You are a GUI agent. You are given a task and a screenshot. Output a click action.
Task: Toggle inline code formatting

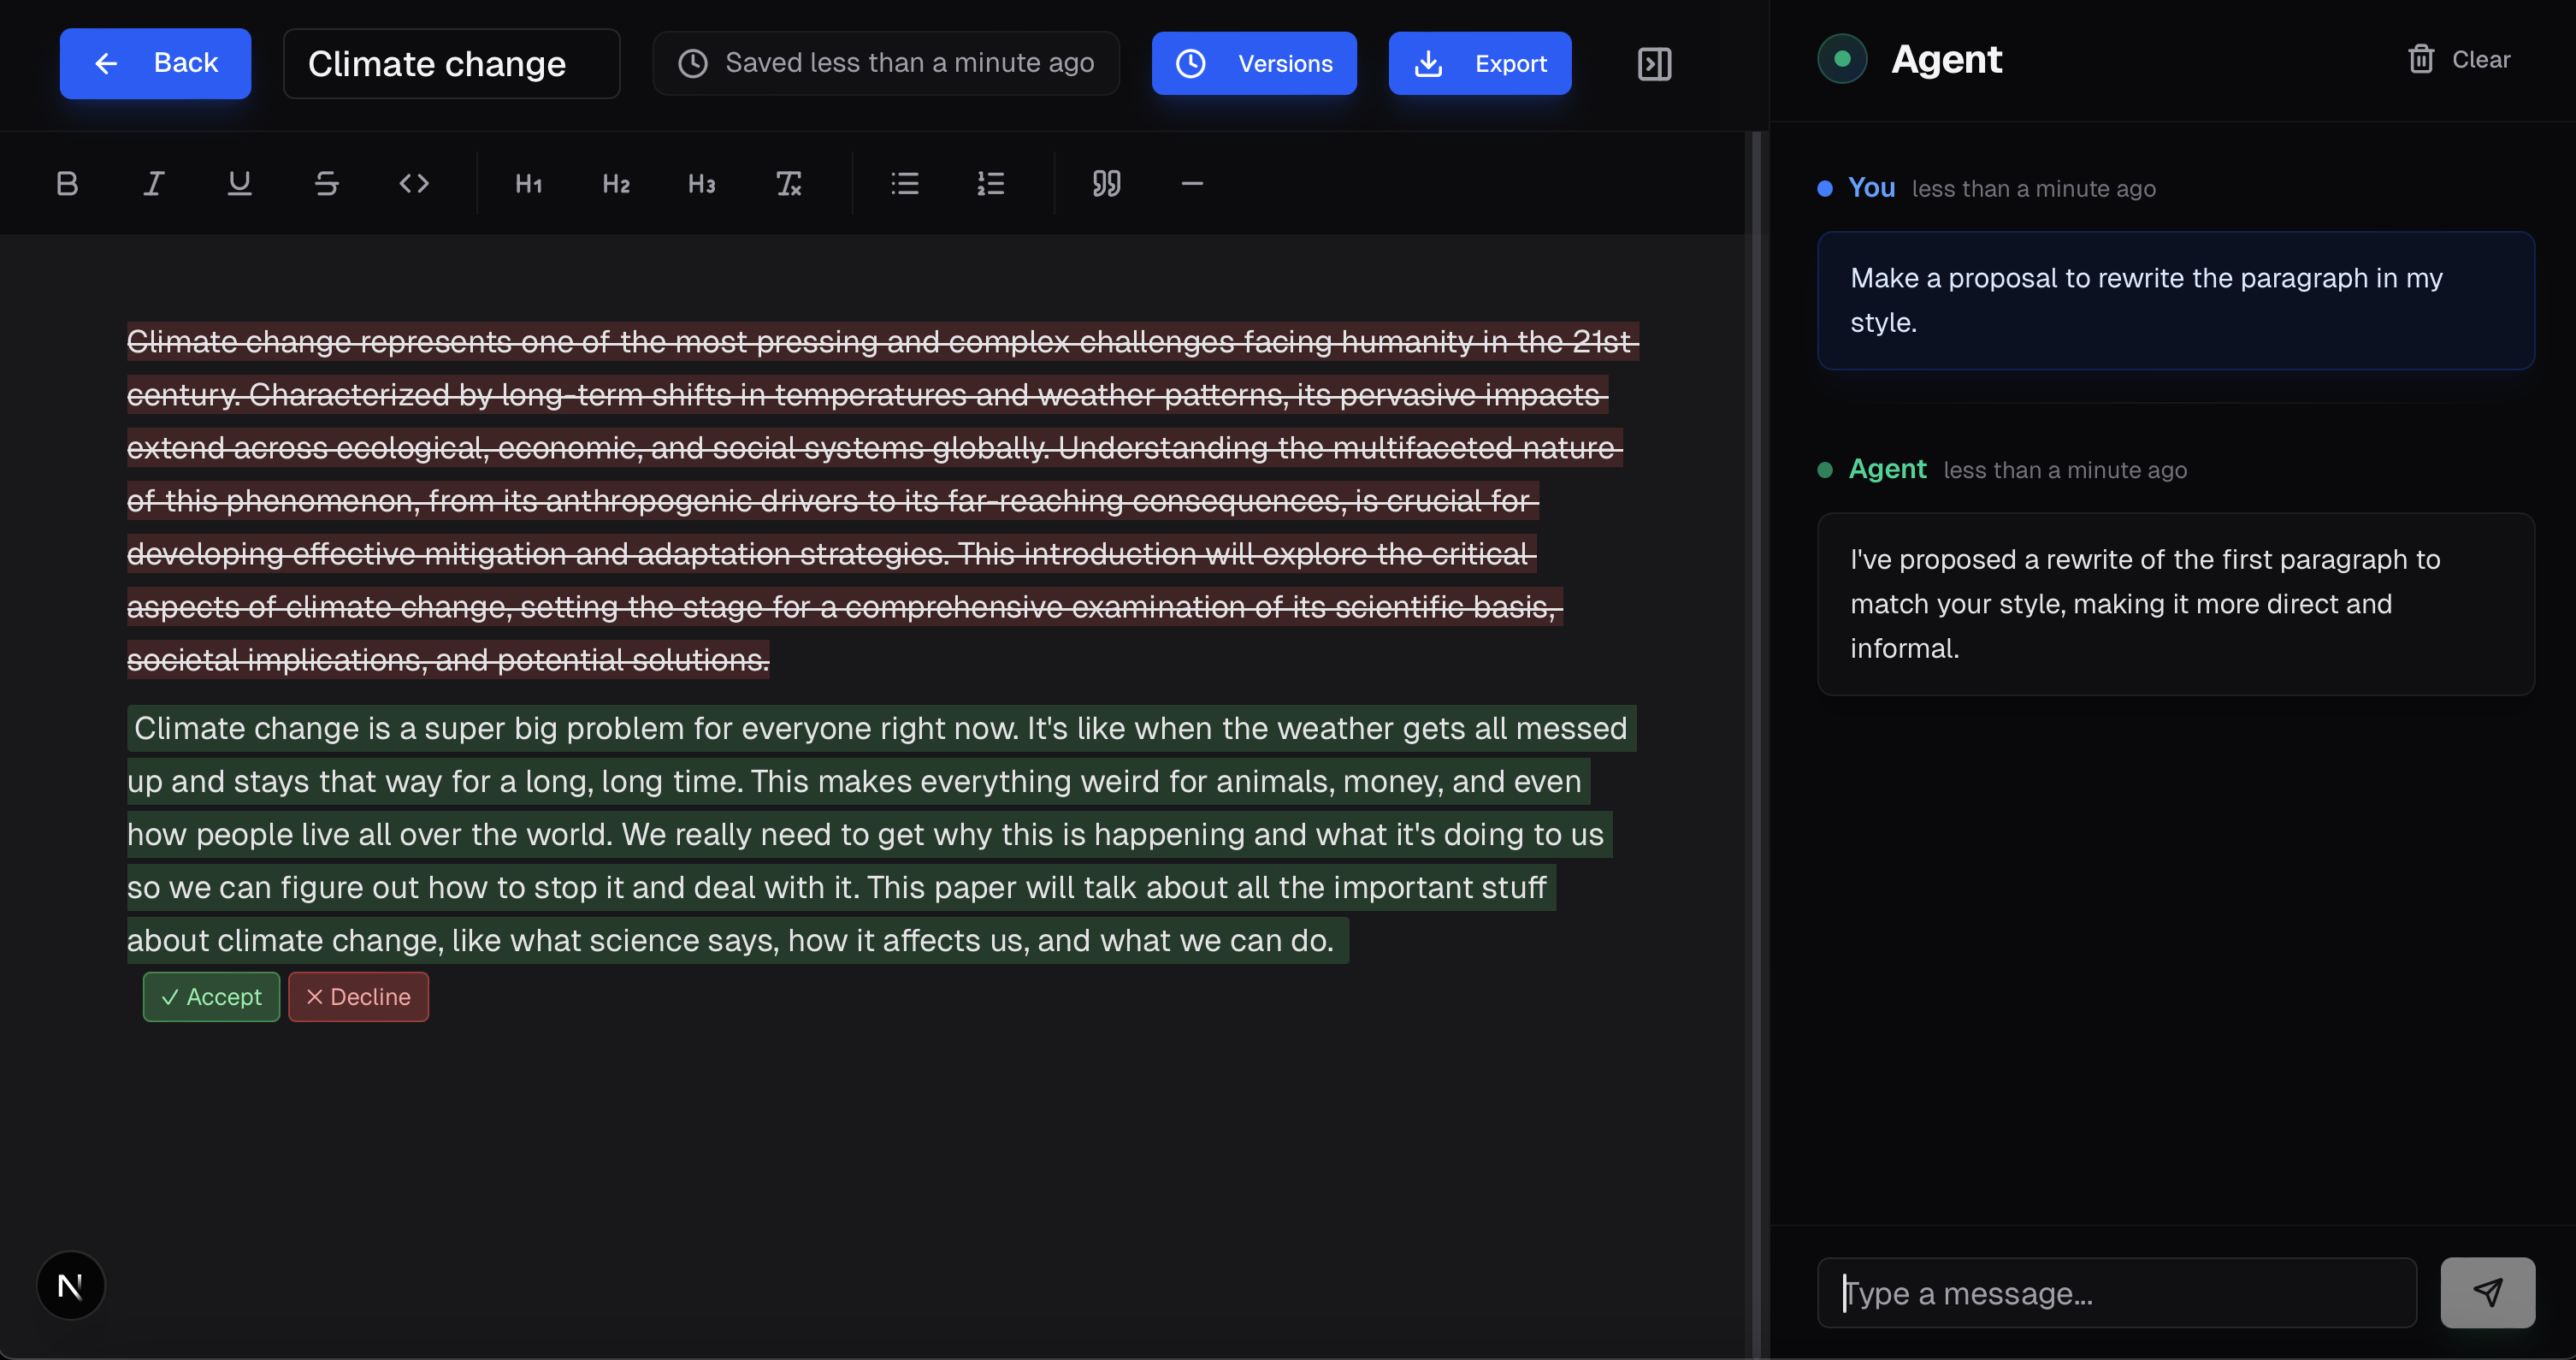point(414,184)
